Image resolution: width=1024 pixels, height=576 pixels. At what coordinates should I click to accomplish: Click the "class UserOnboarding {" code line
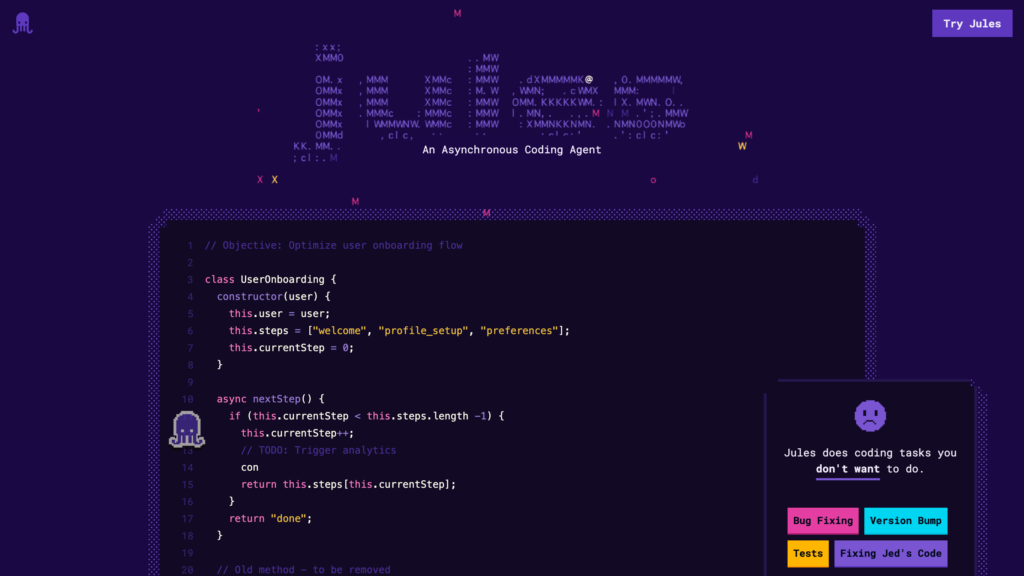click(270, 280)
